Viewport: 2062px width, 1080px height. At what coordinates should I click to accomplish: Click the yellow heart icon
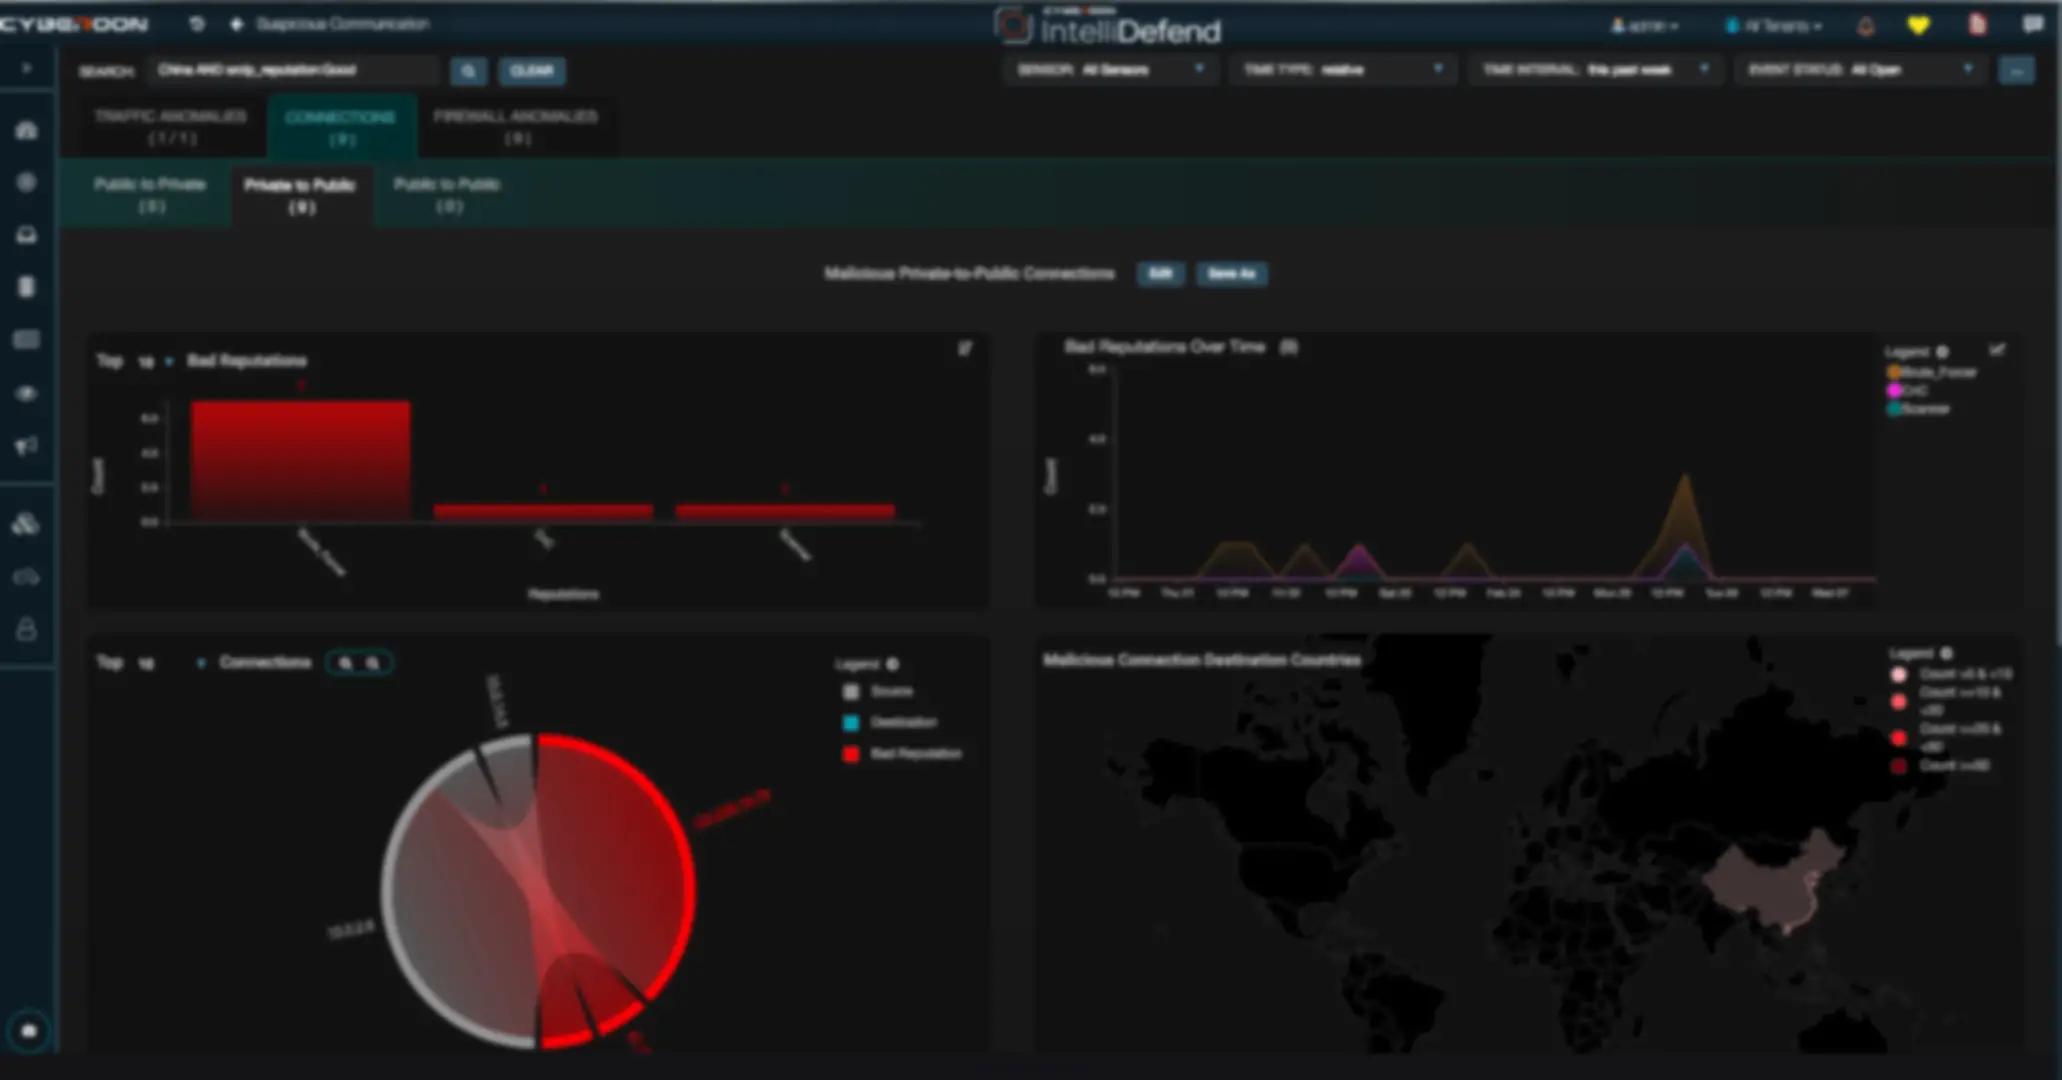click(1918, 26)
